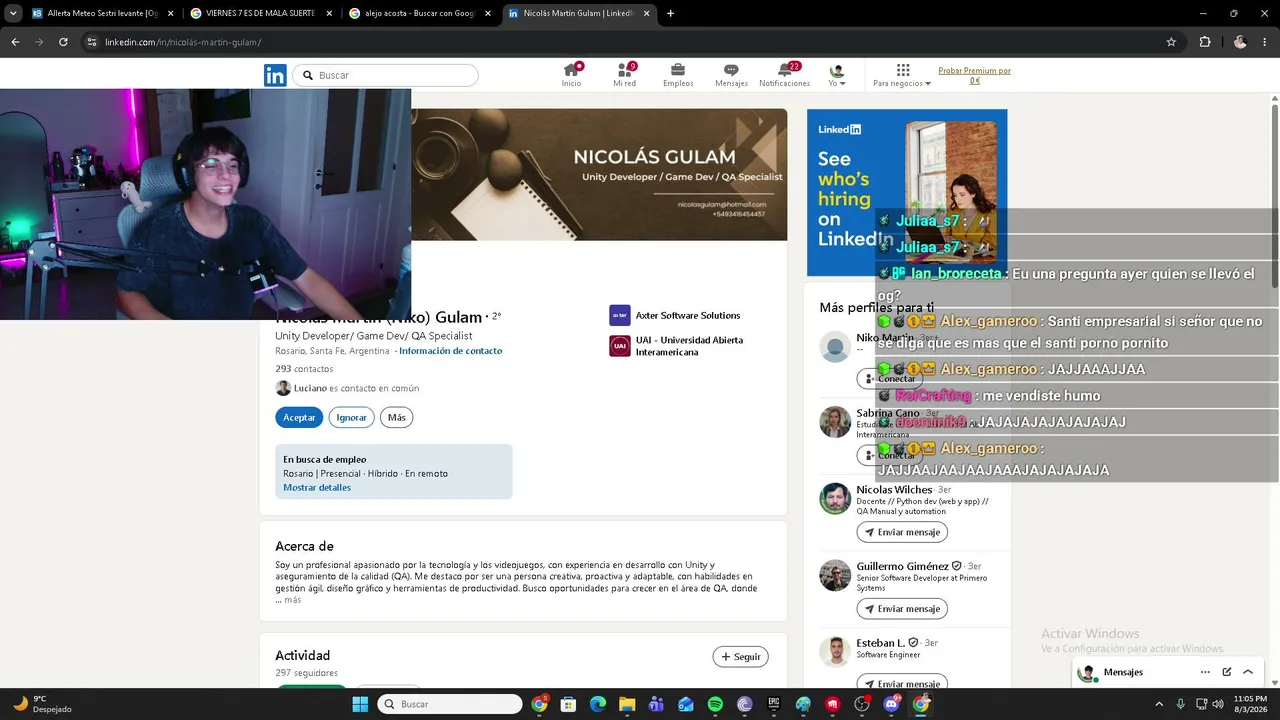Open the Más options dropdown on profile
1280x720 pixels.
click(x=396, y=417)
